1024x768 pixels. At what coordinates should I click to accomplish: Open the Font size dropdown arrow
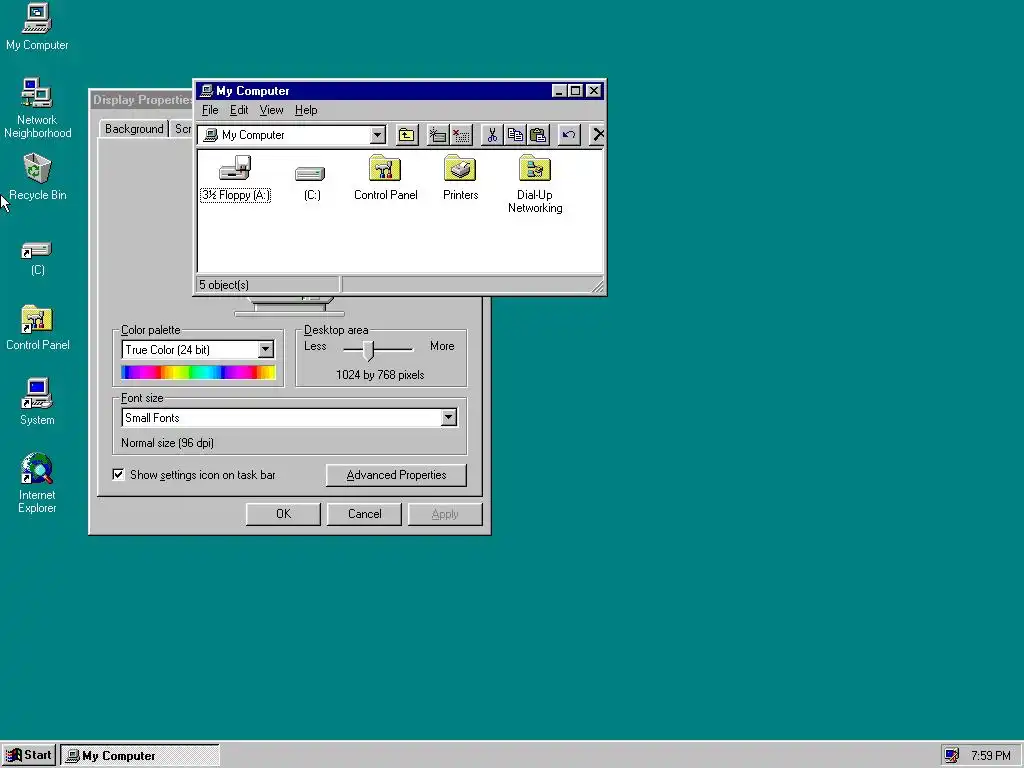(x=448, y=418)
